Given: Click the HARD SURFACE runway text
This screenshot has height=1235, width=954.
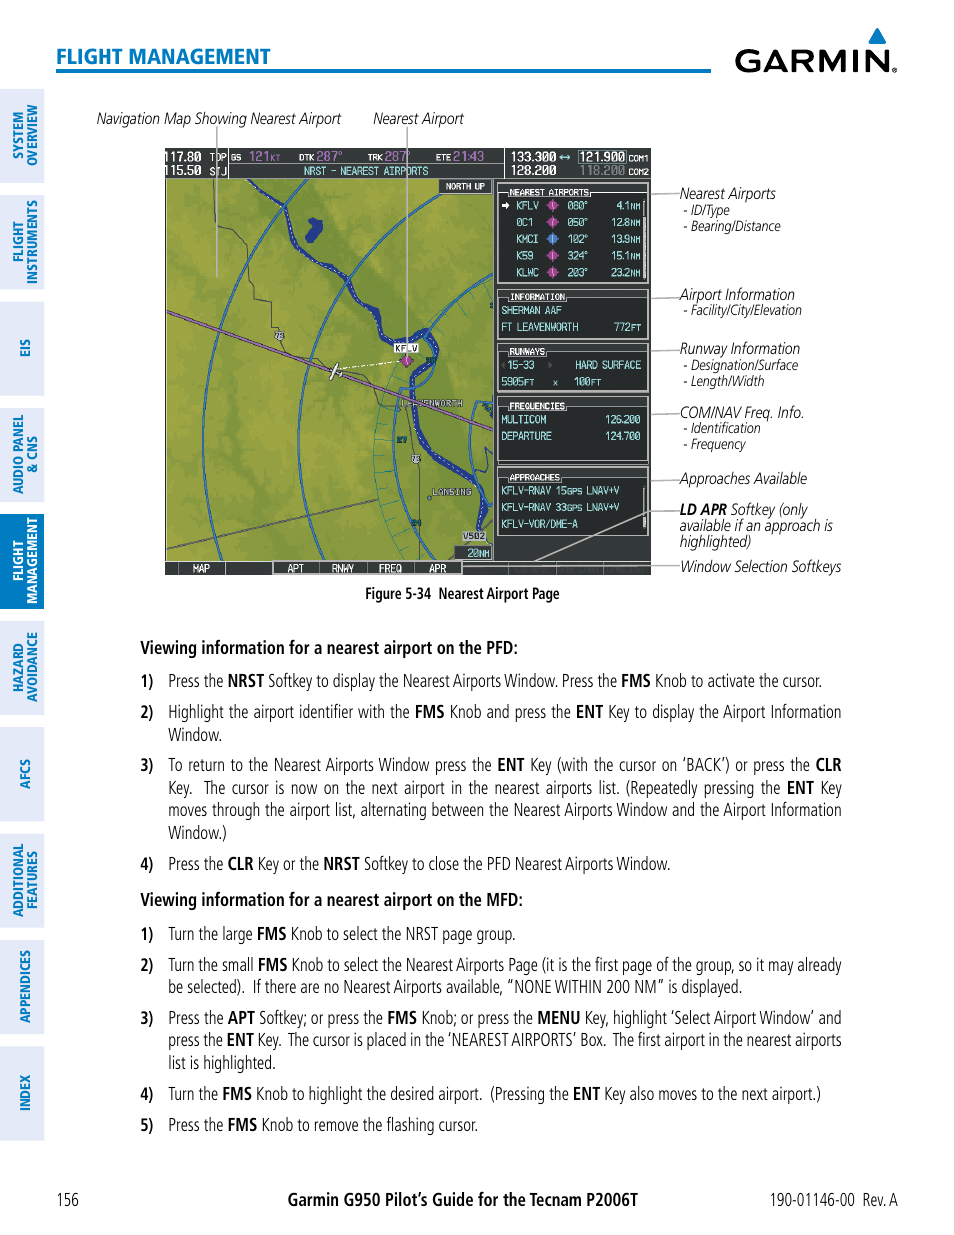Looking at the screenshot, I should point(608,365).
